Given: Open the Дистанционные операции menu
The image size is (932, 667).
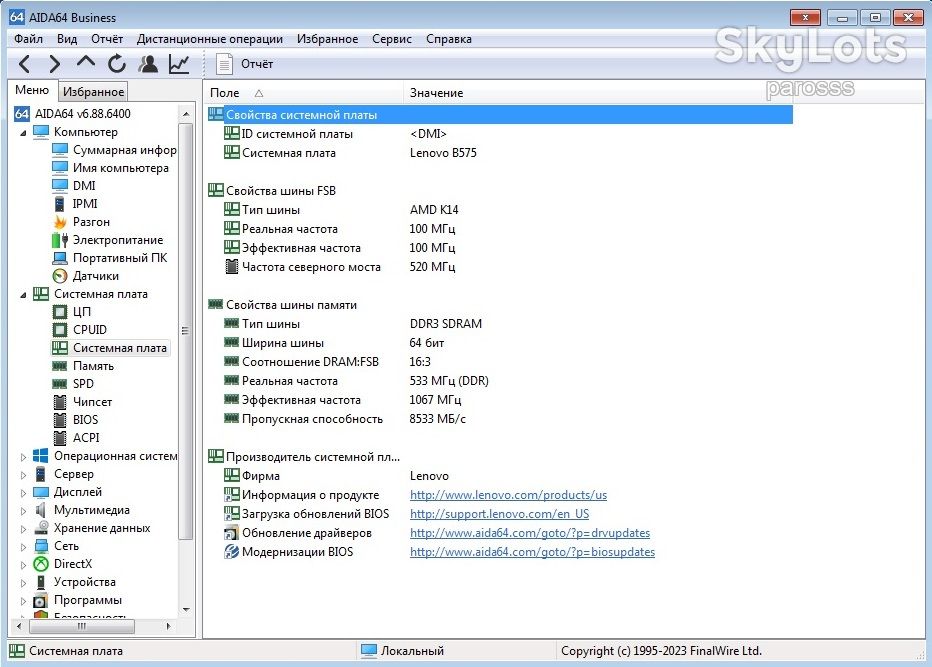Looking at the screenshot, I should click(210, 39).
